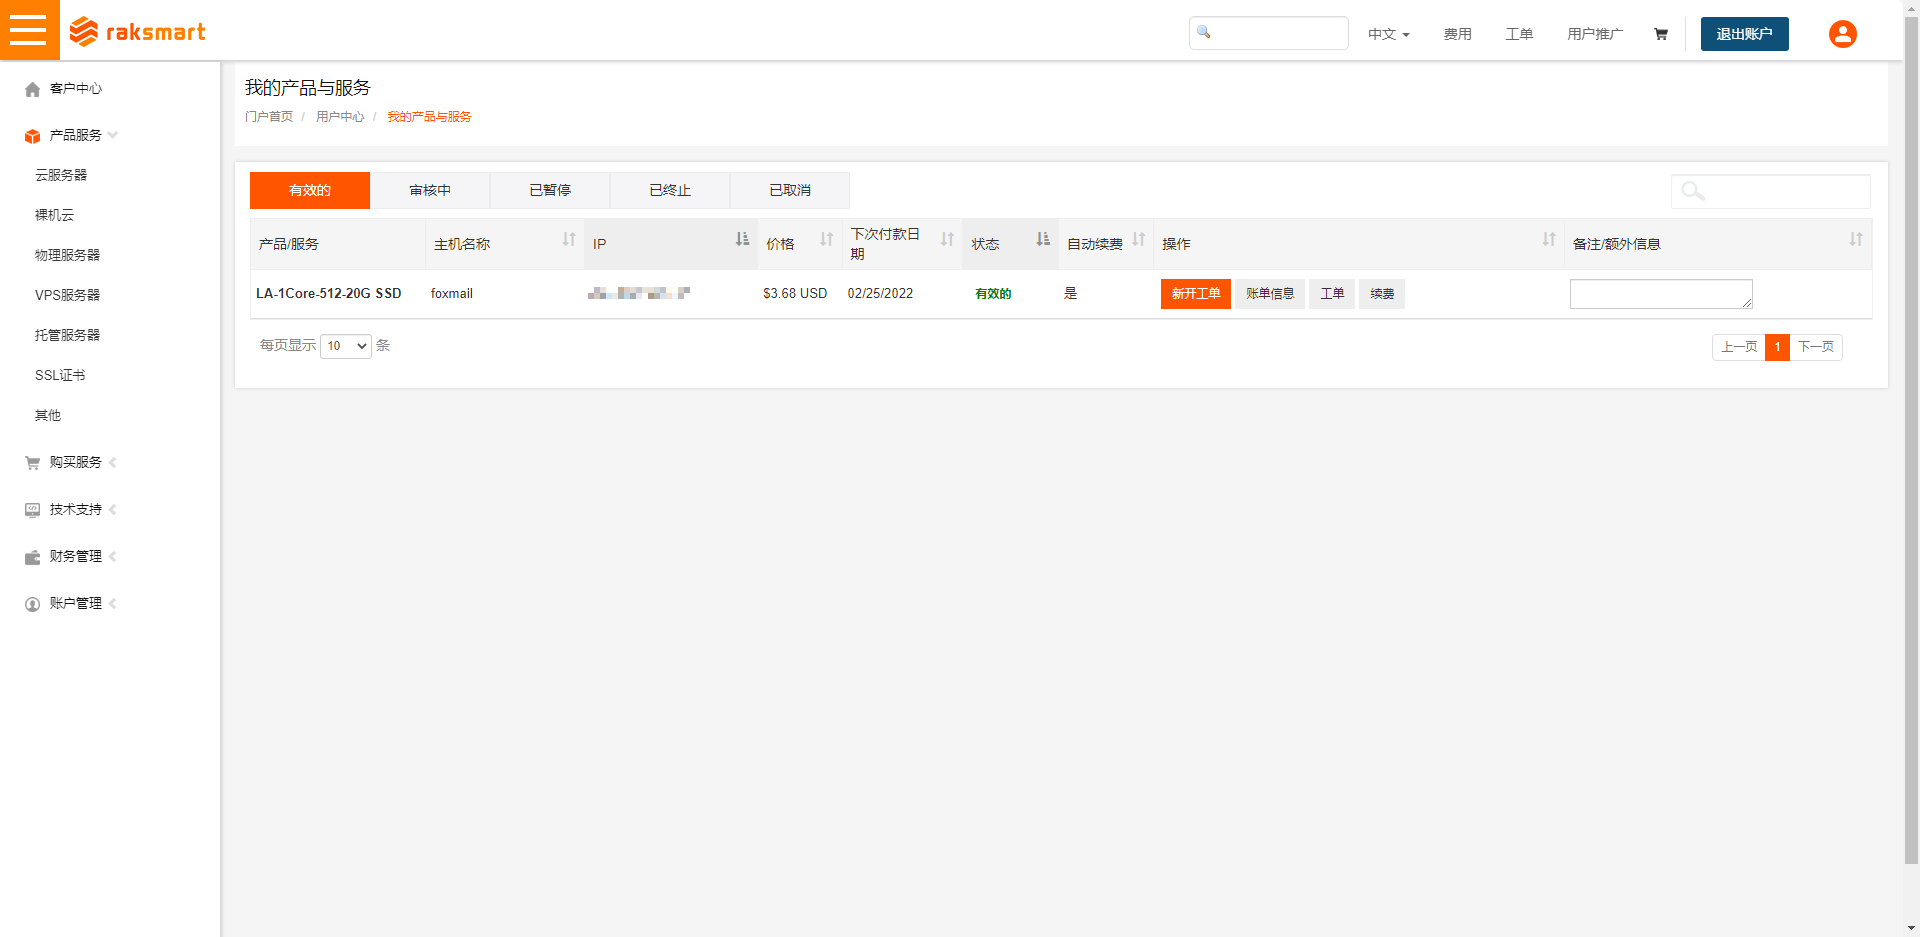The height and width of the screenshot is (937, 1920).
Task: Click the 续费 renew button
Action: [x=1382, y=294]
